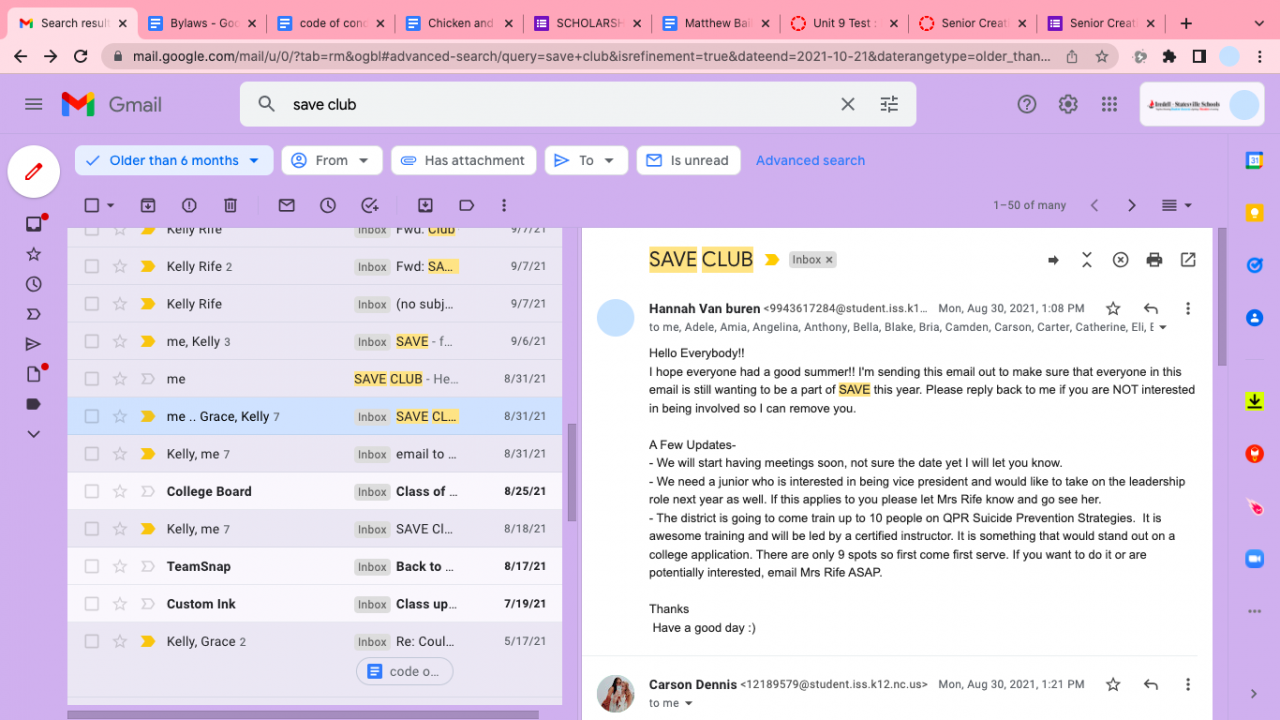Image resolution: width=1280 pixels, height=720 pixels.
Task: Clear the search with the X icon
Action: (x=848, y=104)
